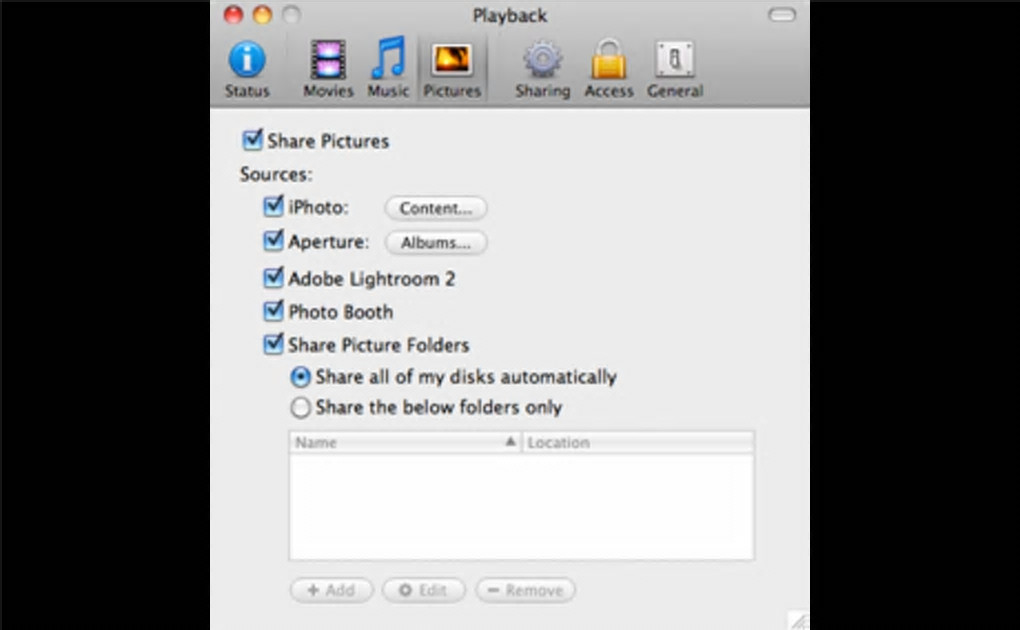Untick the Adobe Lightroom 2 checkbox
1020x630 pixels.
[274, 278]
